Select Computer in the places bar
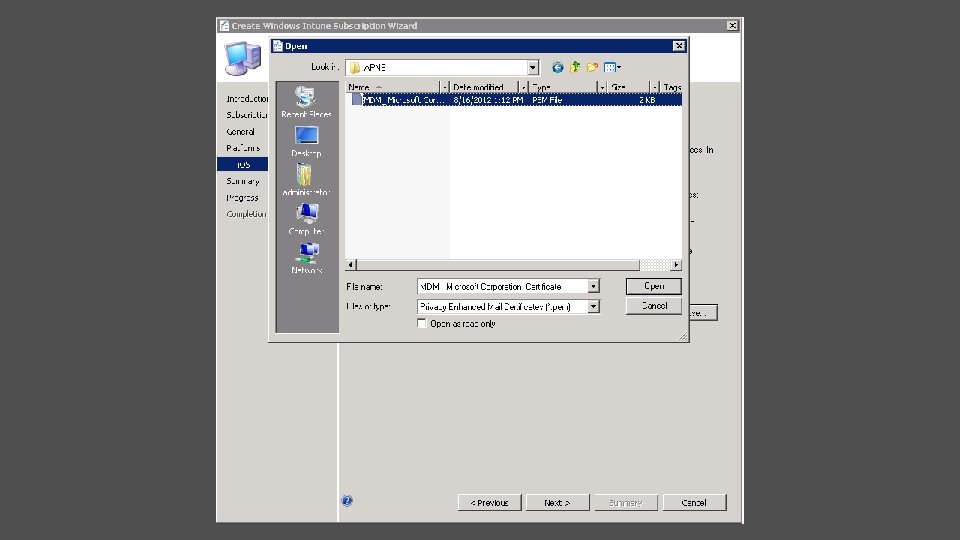Image resolution: width=960 pixels, height=540 pixels. coord(306,219)
